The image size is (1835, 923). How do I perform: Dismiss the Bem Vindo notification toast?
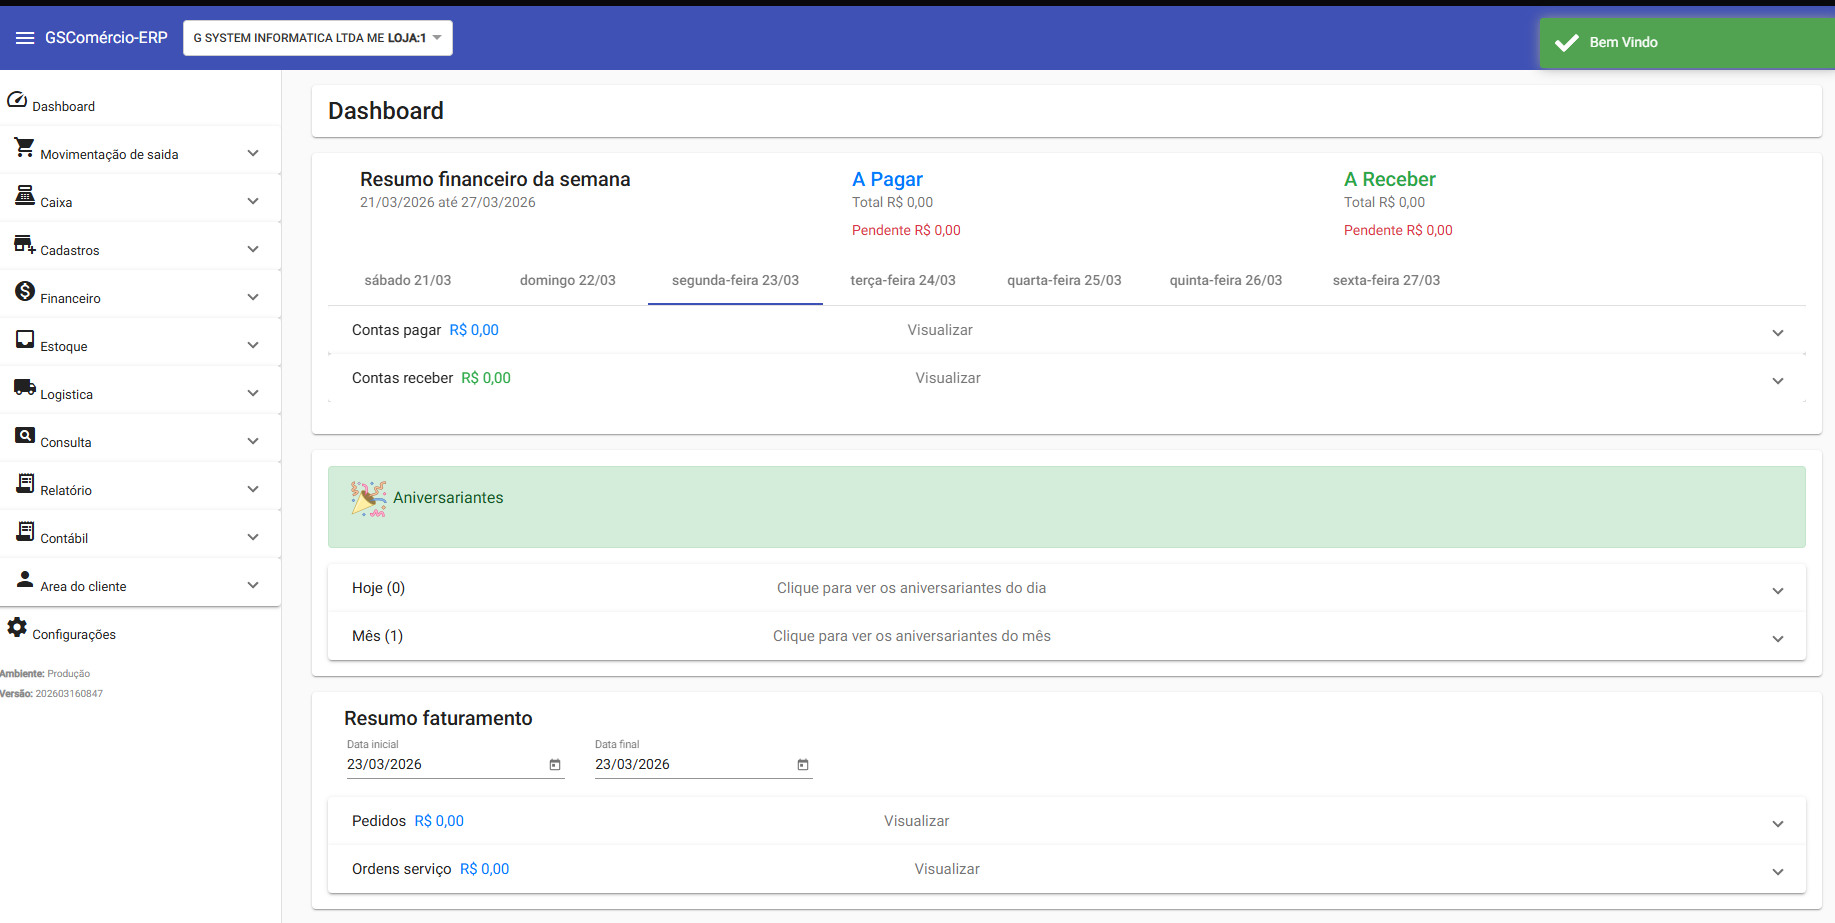(1687, 43)
